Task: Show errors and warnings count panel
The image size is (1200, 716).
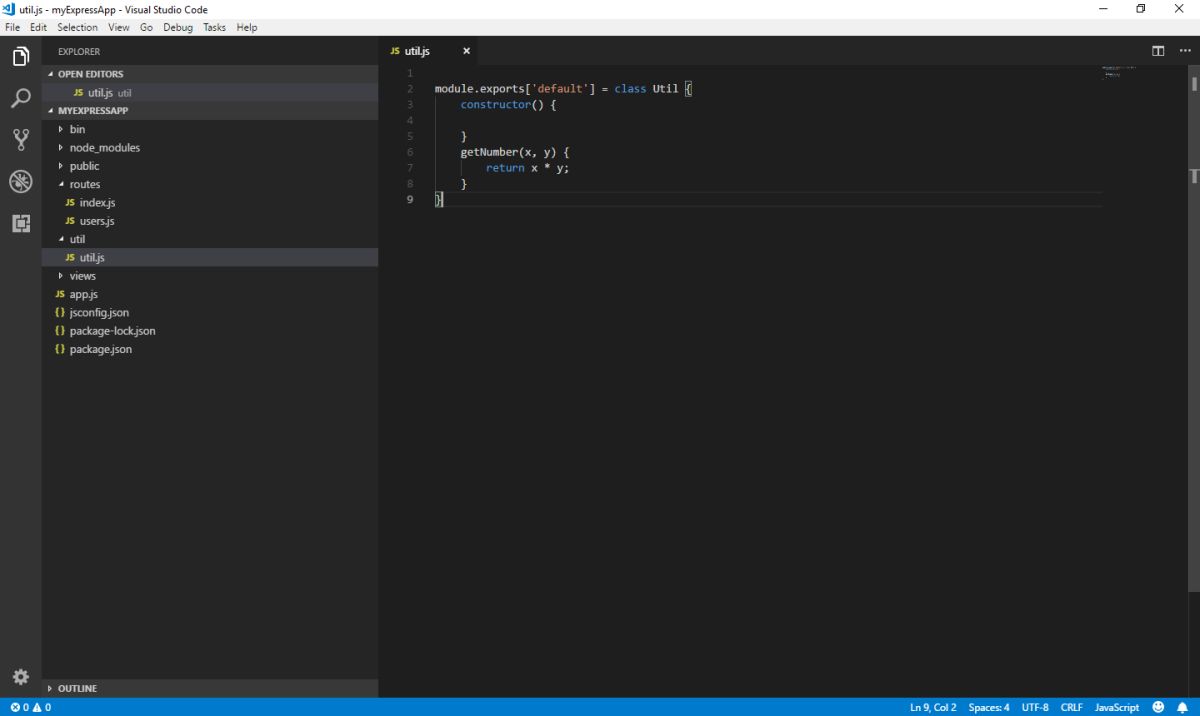Action: point(30,707)
